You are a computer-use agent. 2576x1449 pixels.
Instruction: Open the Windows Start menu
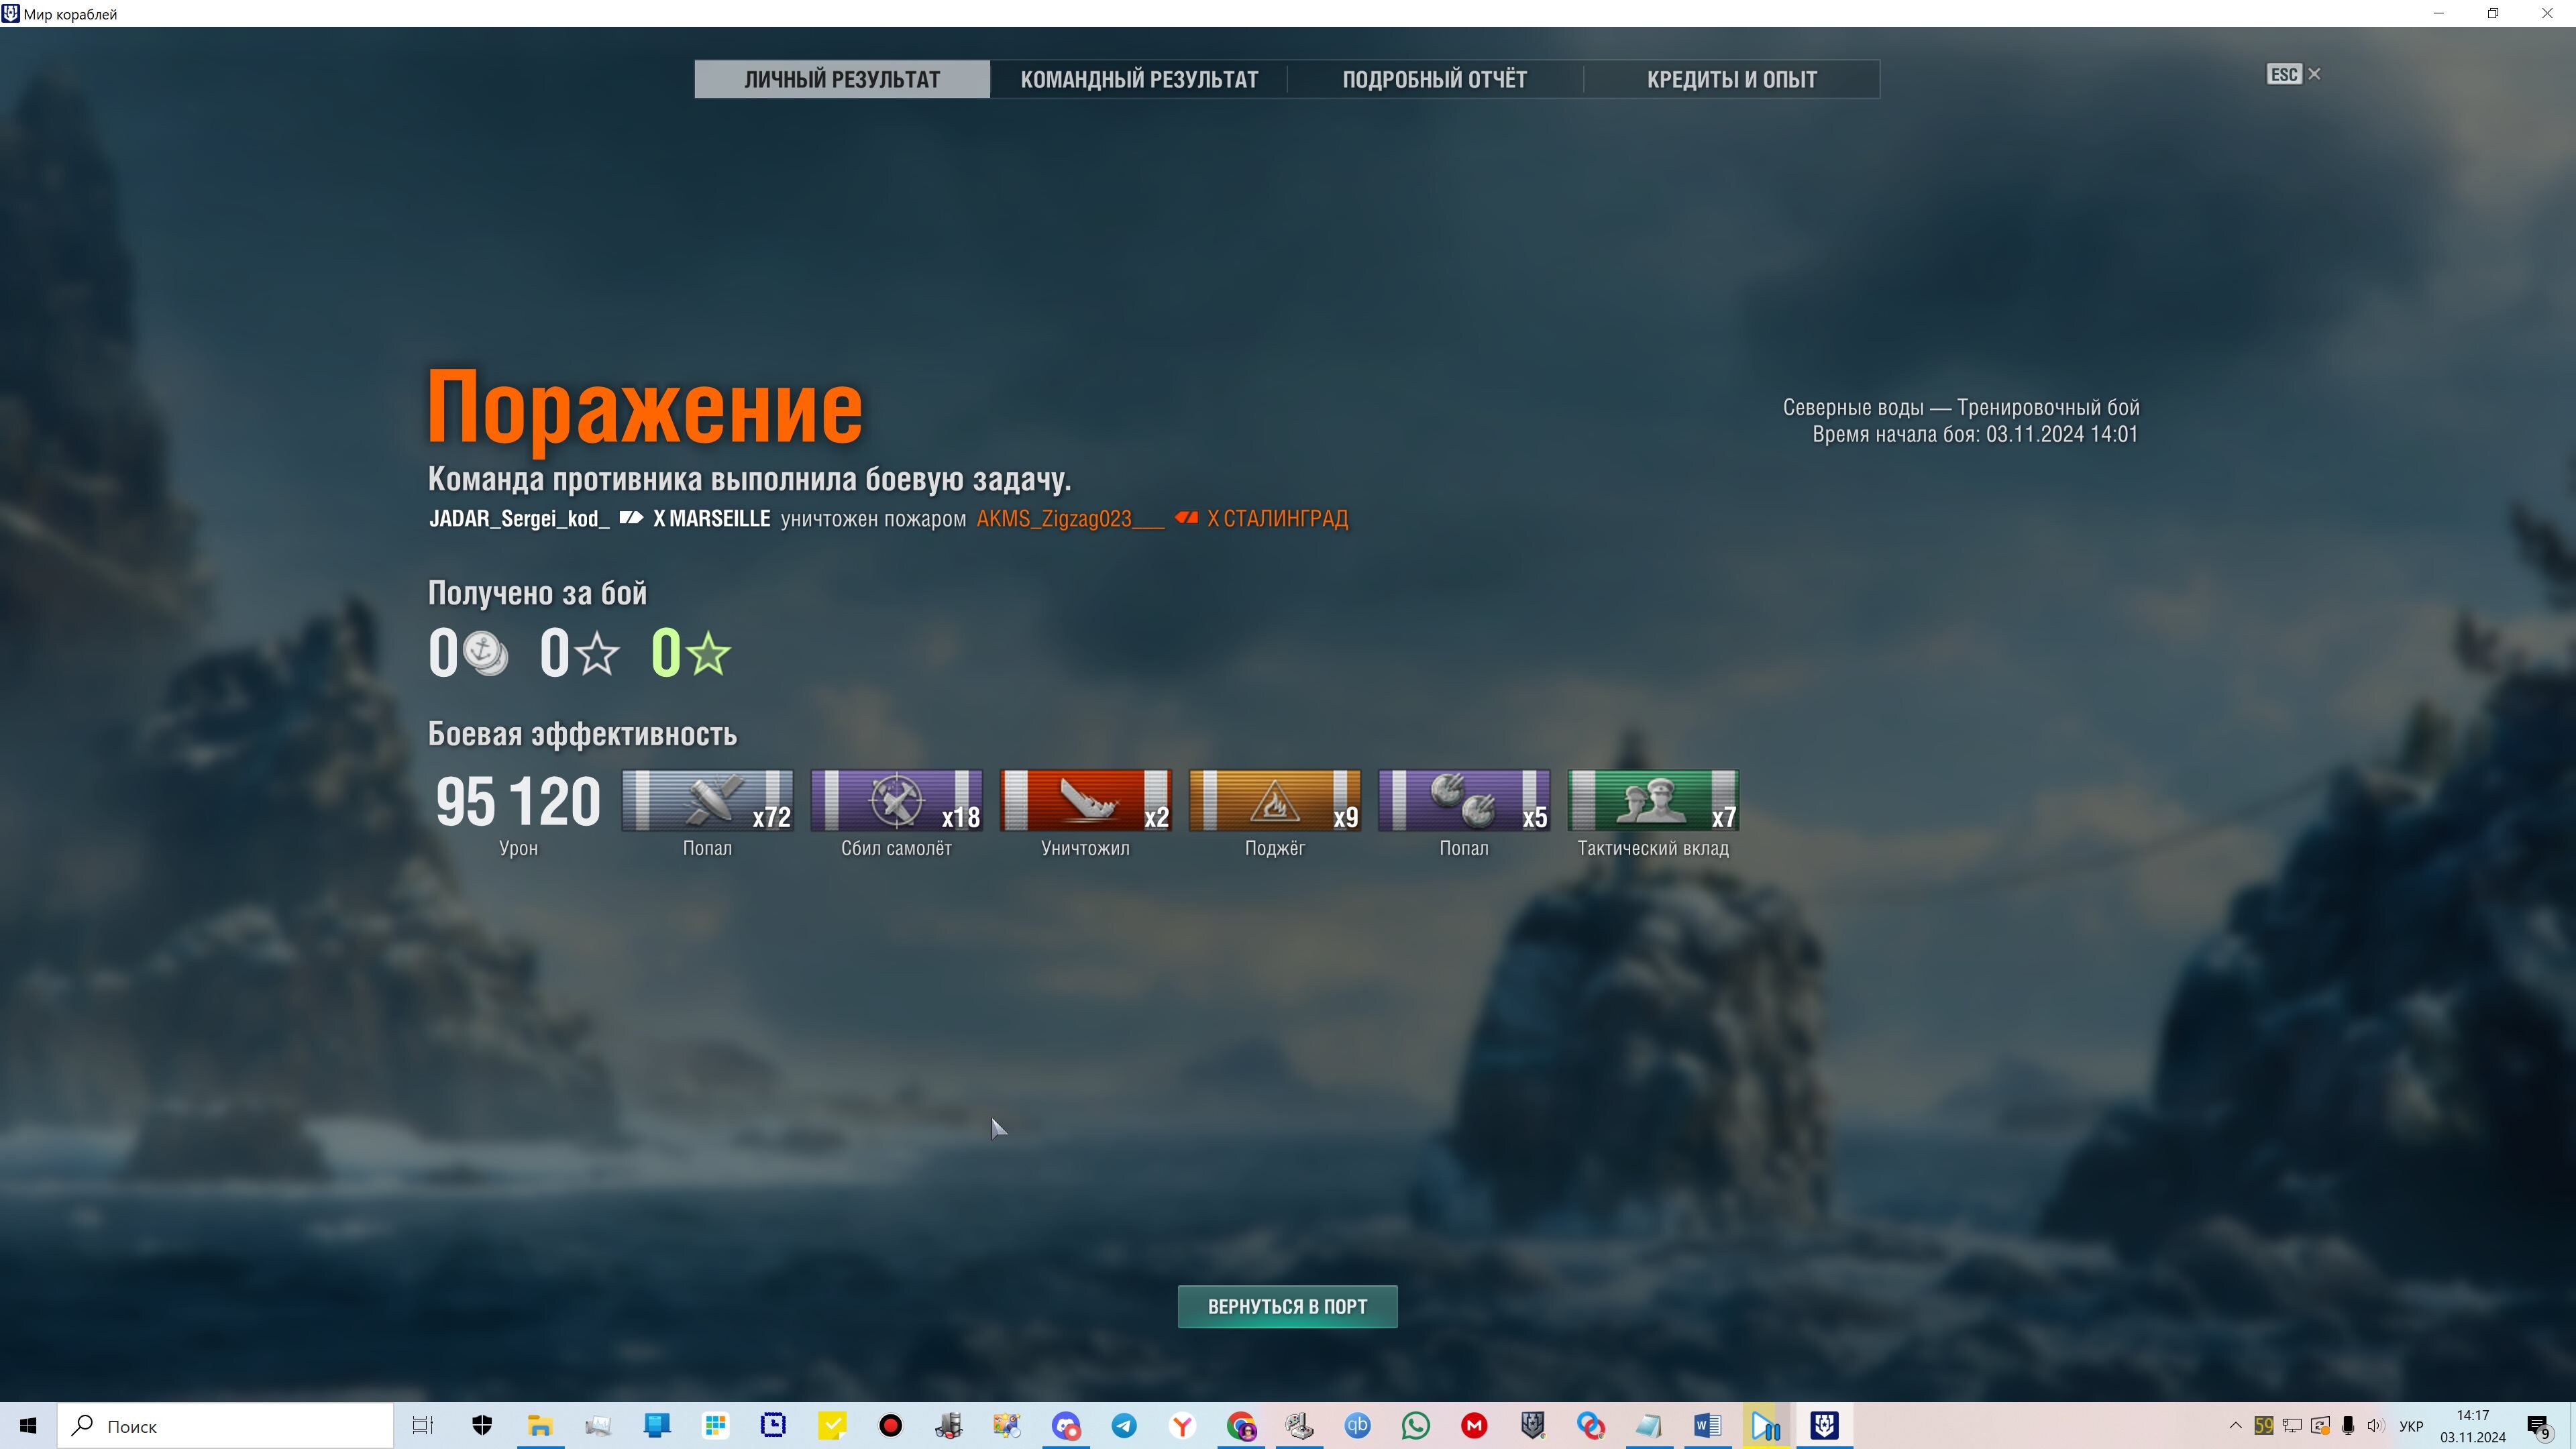28,1426
